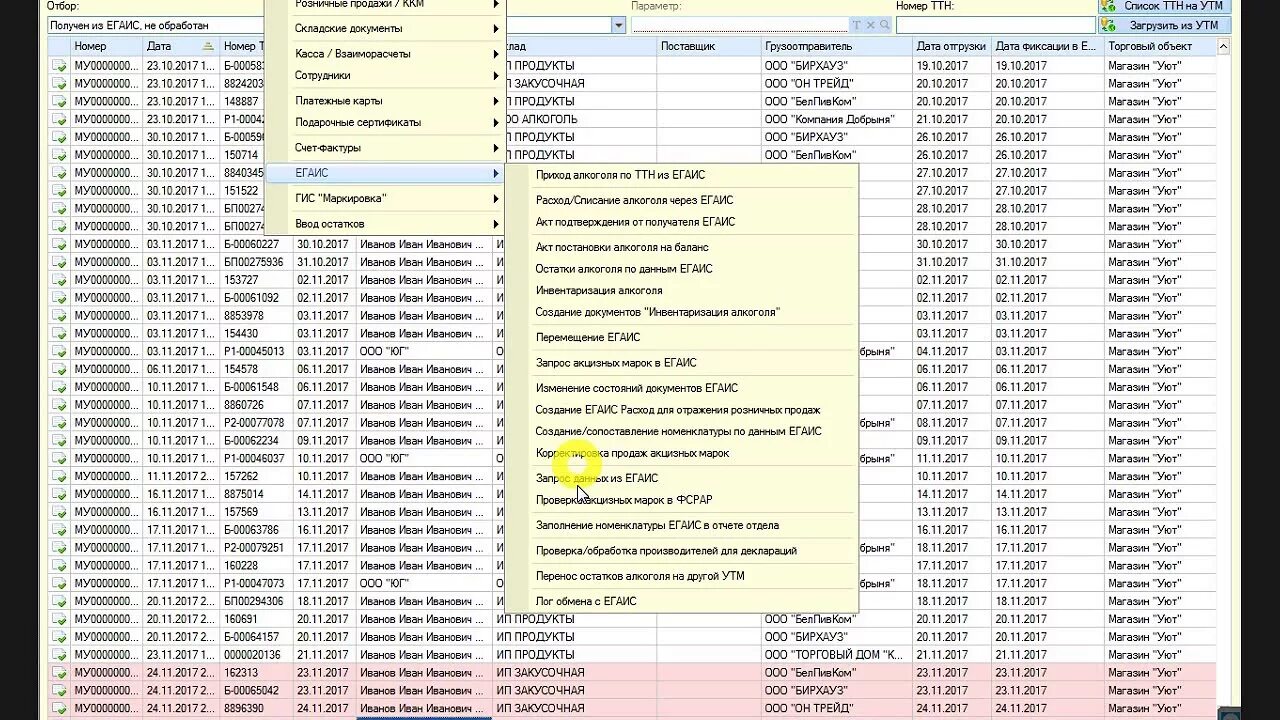1280x720 pixels.
Task: Click the document icon in row with TTN 160228
Action: pos(59,566)
